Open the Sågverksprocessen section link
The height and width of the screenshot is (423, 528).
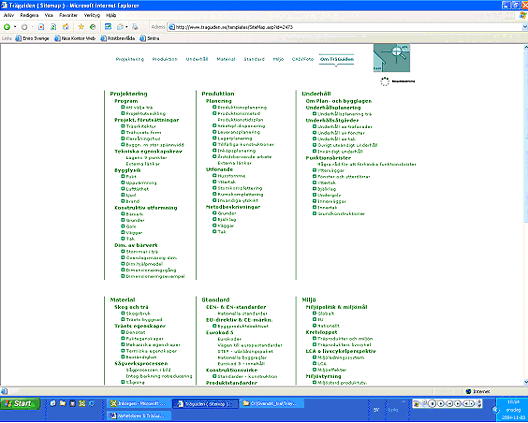[x=141, y=363]
